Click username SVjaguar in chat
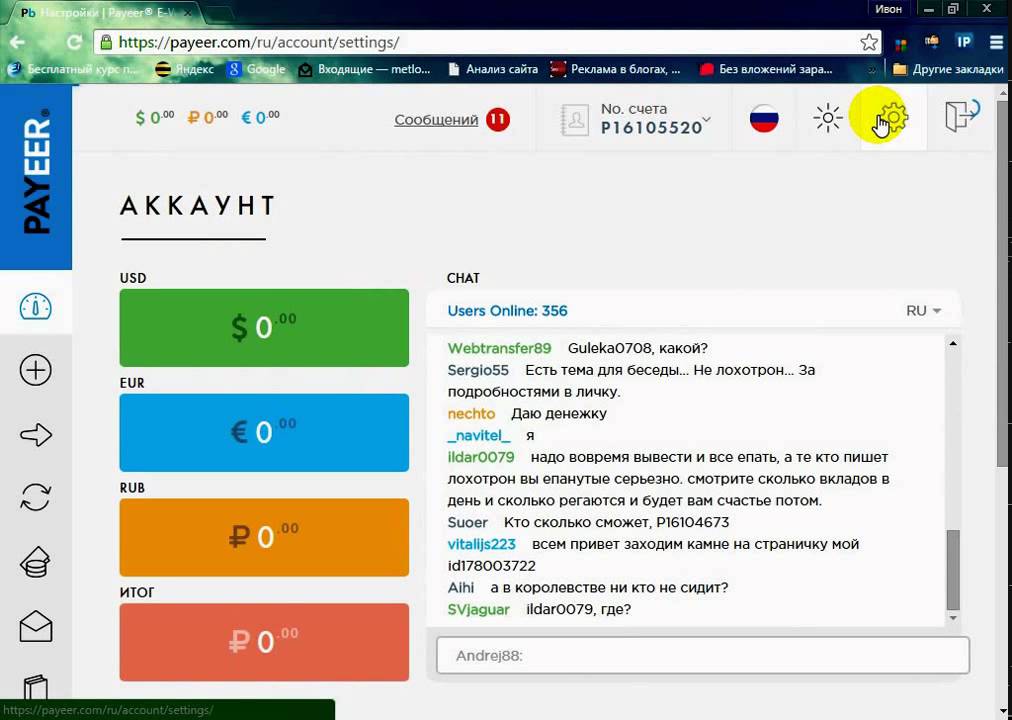Image resolution: width=1012 pixels, height=720 pixels. 478,610
